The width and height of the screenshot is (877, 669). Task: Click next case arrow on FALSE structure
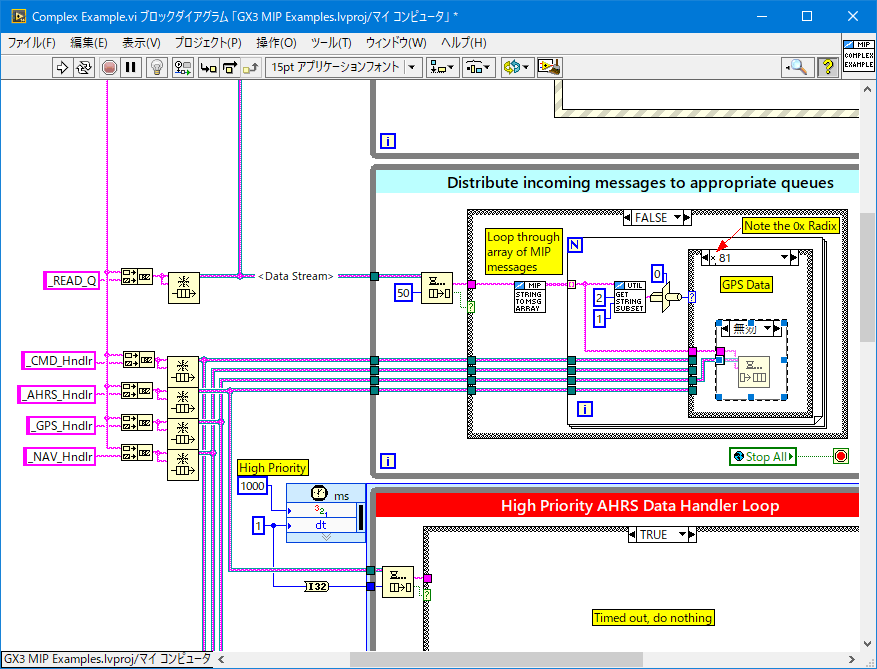pos(687,218)
